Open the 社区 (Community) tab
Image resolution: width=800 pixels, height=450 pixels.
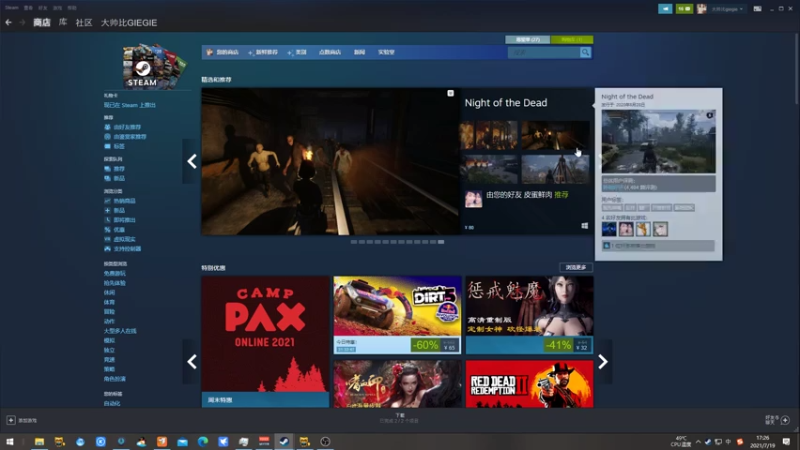pos(84,22)
